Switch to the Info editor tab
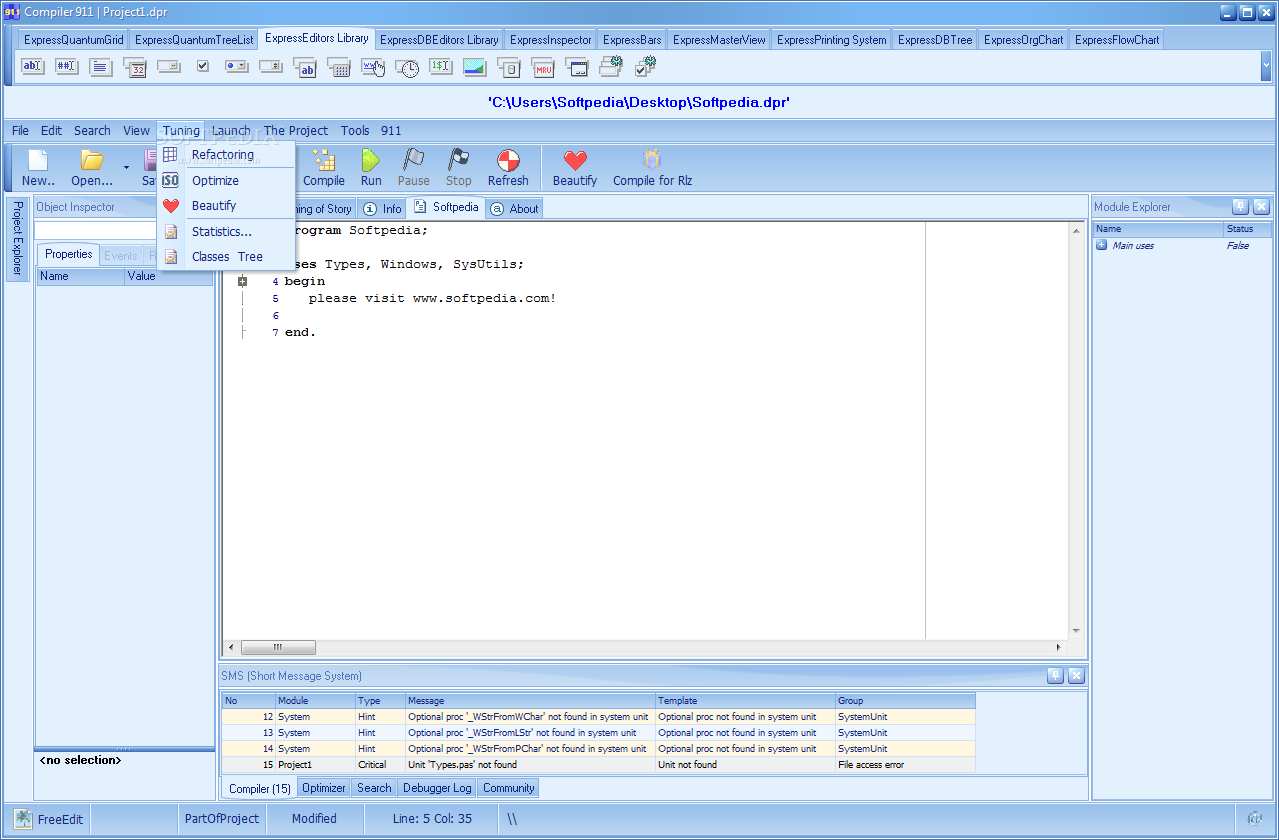The width and height of the screenshot is (1279, 840). [x=381, y=209]
